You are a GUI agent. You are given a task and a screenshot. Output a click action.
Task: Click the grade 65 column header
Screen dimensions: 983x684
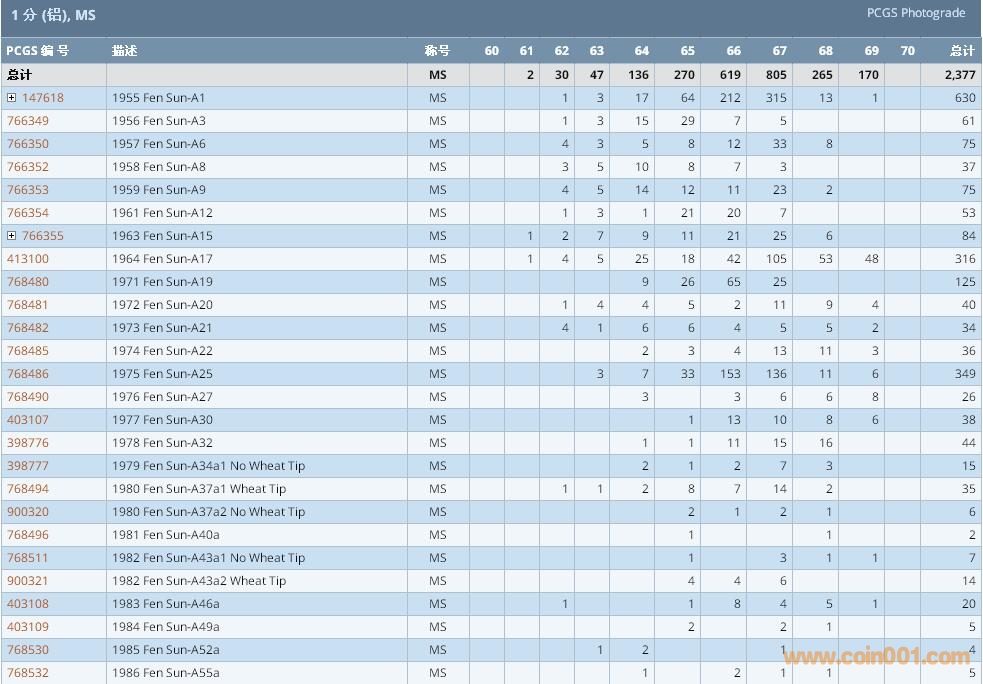pyautogui.click(x=687, y=51)
